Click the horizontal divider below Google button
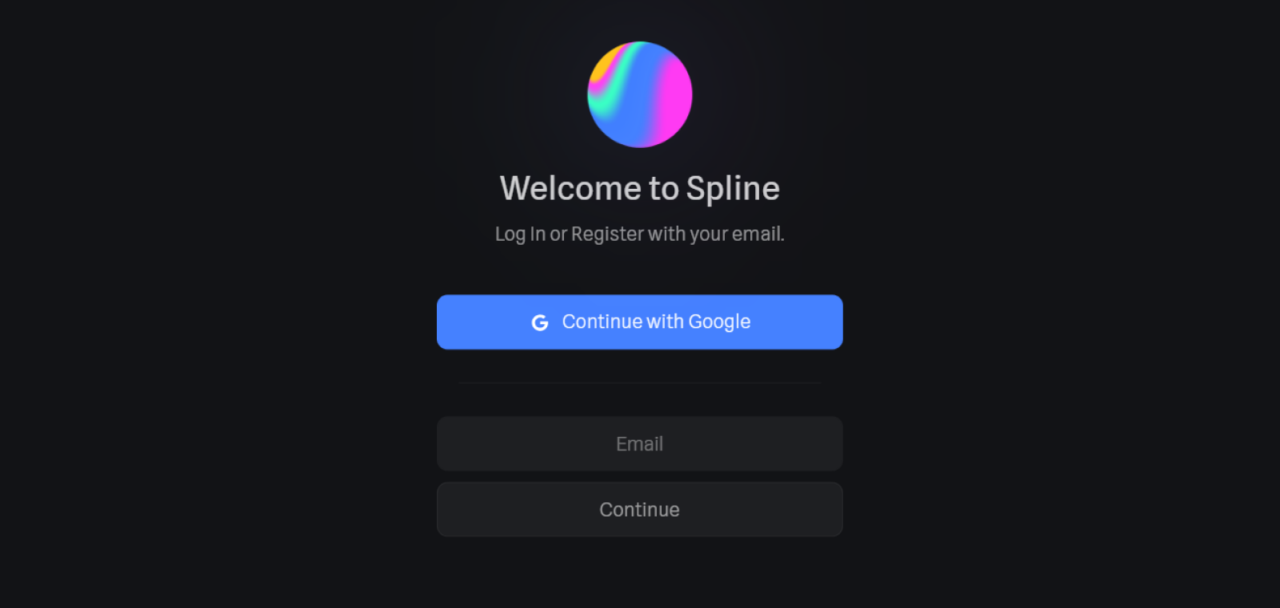1280x608 pixels. point(640,382)
